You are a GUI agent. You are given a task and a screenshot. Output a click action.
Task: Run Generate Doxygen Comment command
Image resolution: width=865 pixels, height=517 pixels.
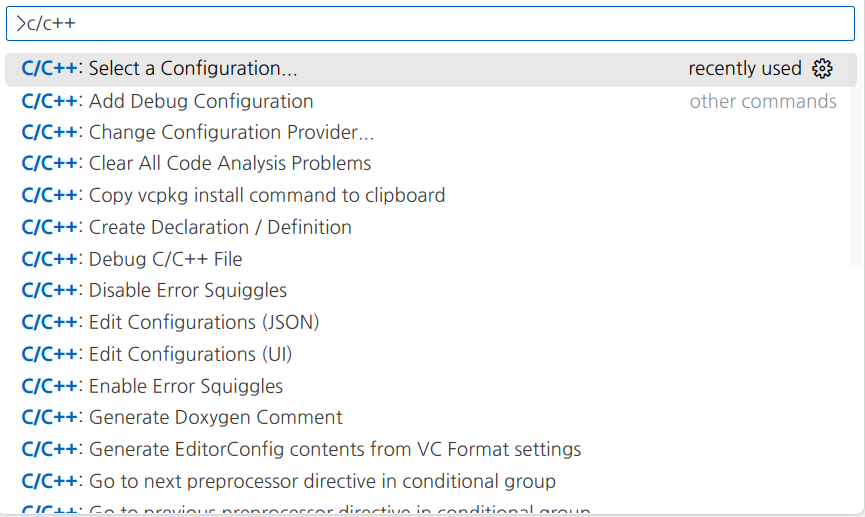point(216,417)
